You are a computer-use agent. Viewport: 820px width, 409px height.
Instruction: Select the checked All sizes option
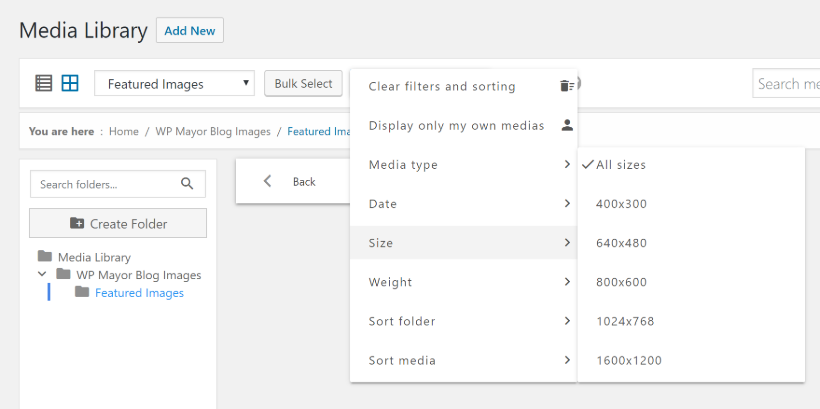(691, 165)
